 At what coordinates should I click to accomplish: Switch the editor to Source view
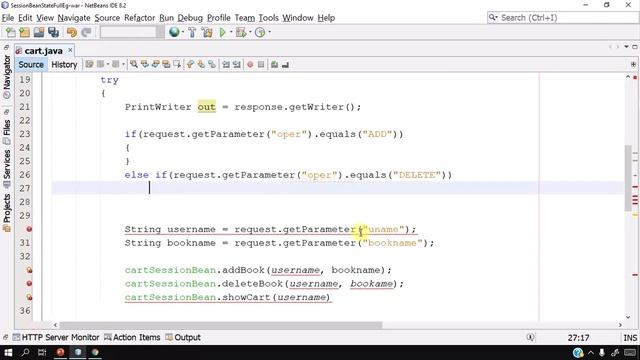31,64
